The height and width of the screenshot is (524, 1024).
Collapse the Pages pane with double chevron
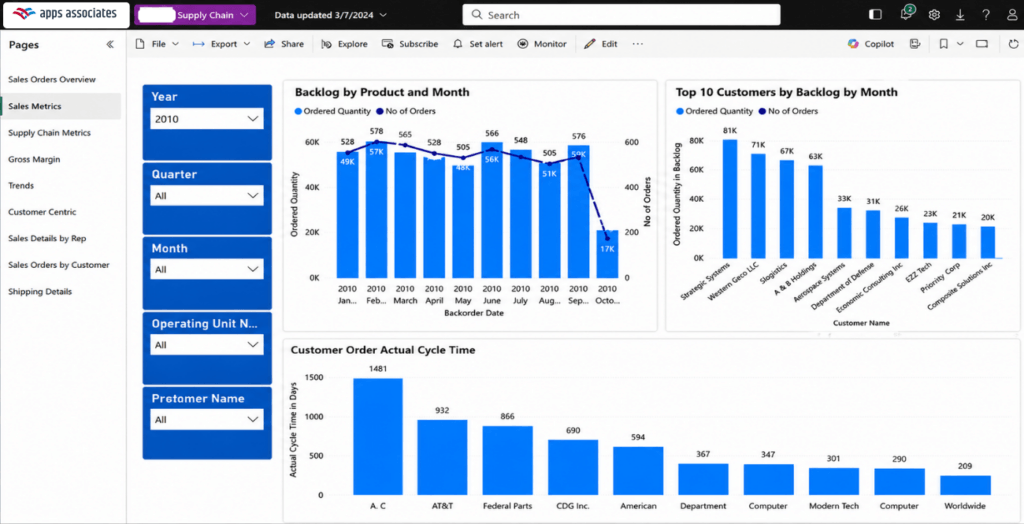(110, 44)
